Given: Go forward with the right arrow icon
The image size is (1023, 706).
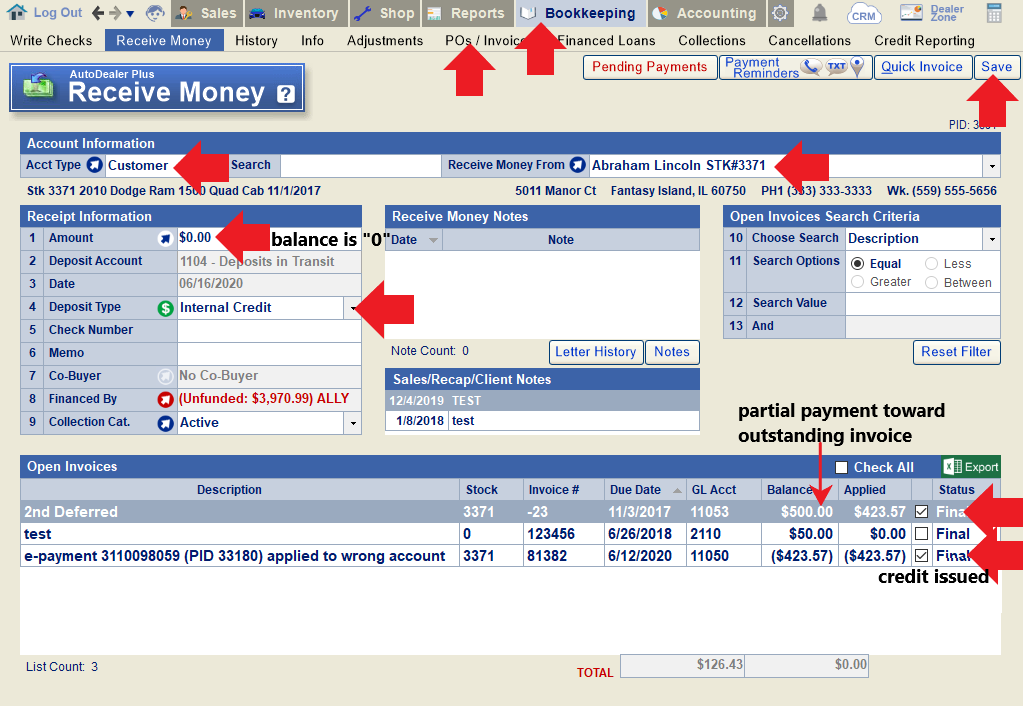Looking at the screenshot, I should pos(115,12).
